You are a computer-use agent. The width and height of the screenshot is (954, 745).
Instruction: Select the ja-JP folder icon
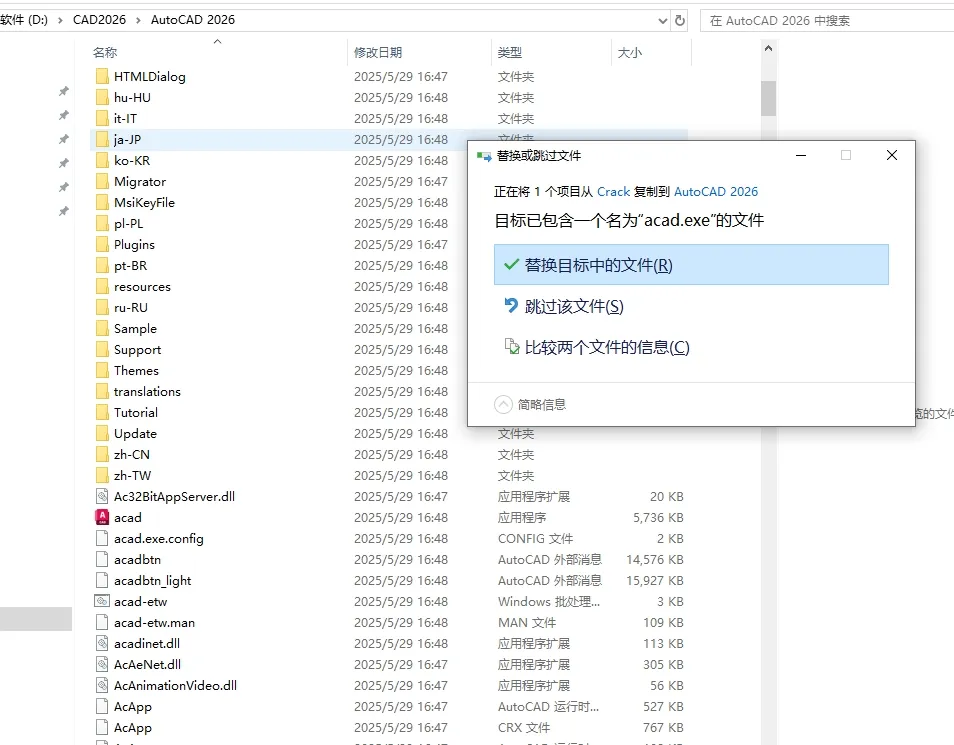click(x=102, y=139)
